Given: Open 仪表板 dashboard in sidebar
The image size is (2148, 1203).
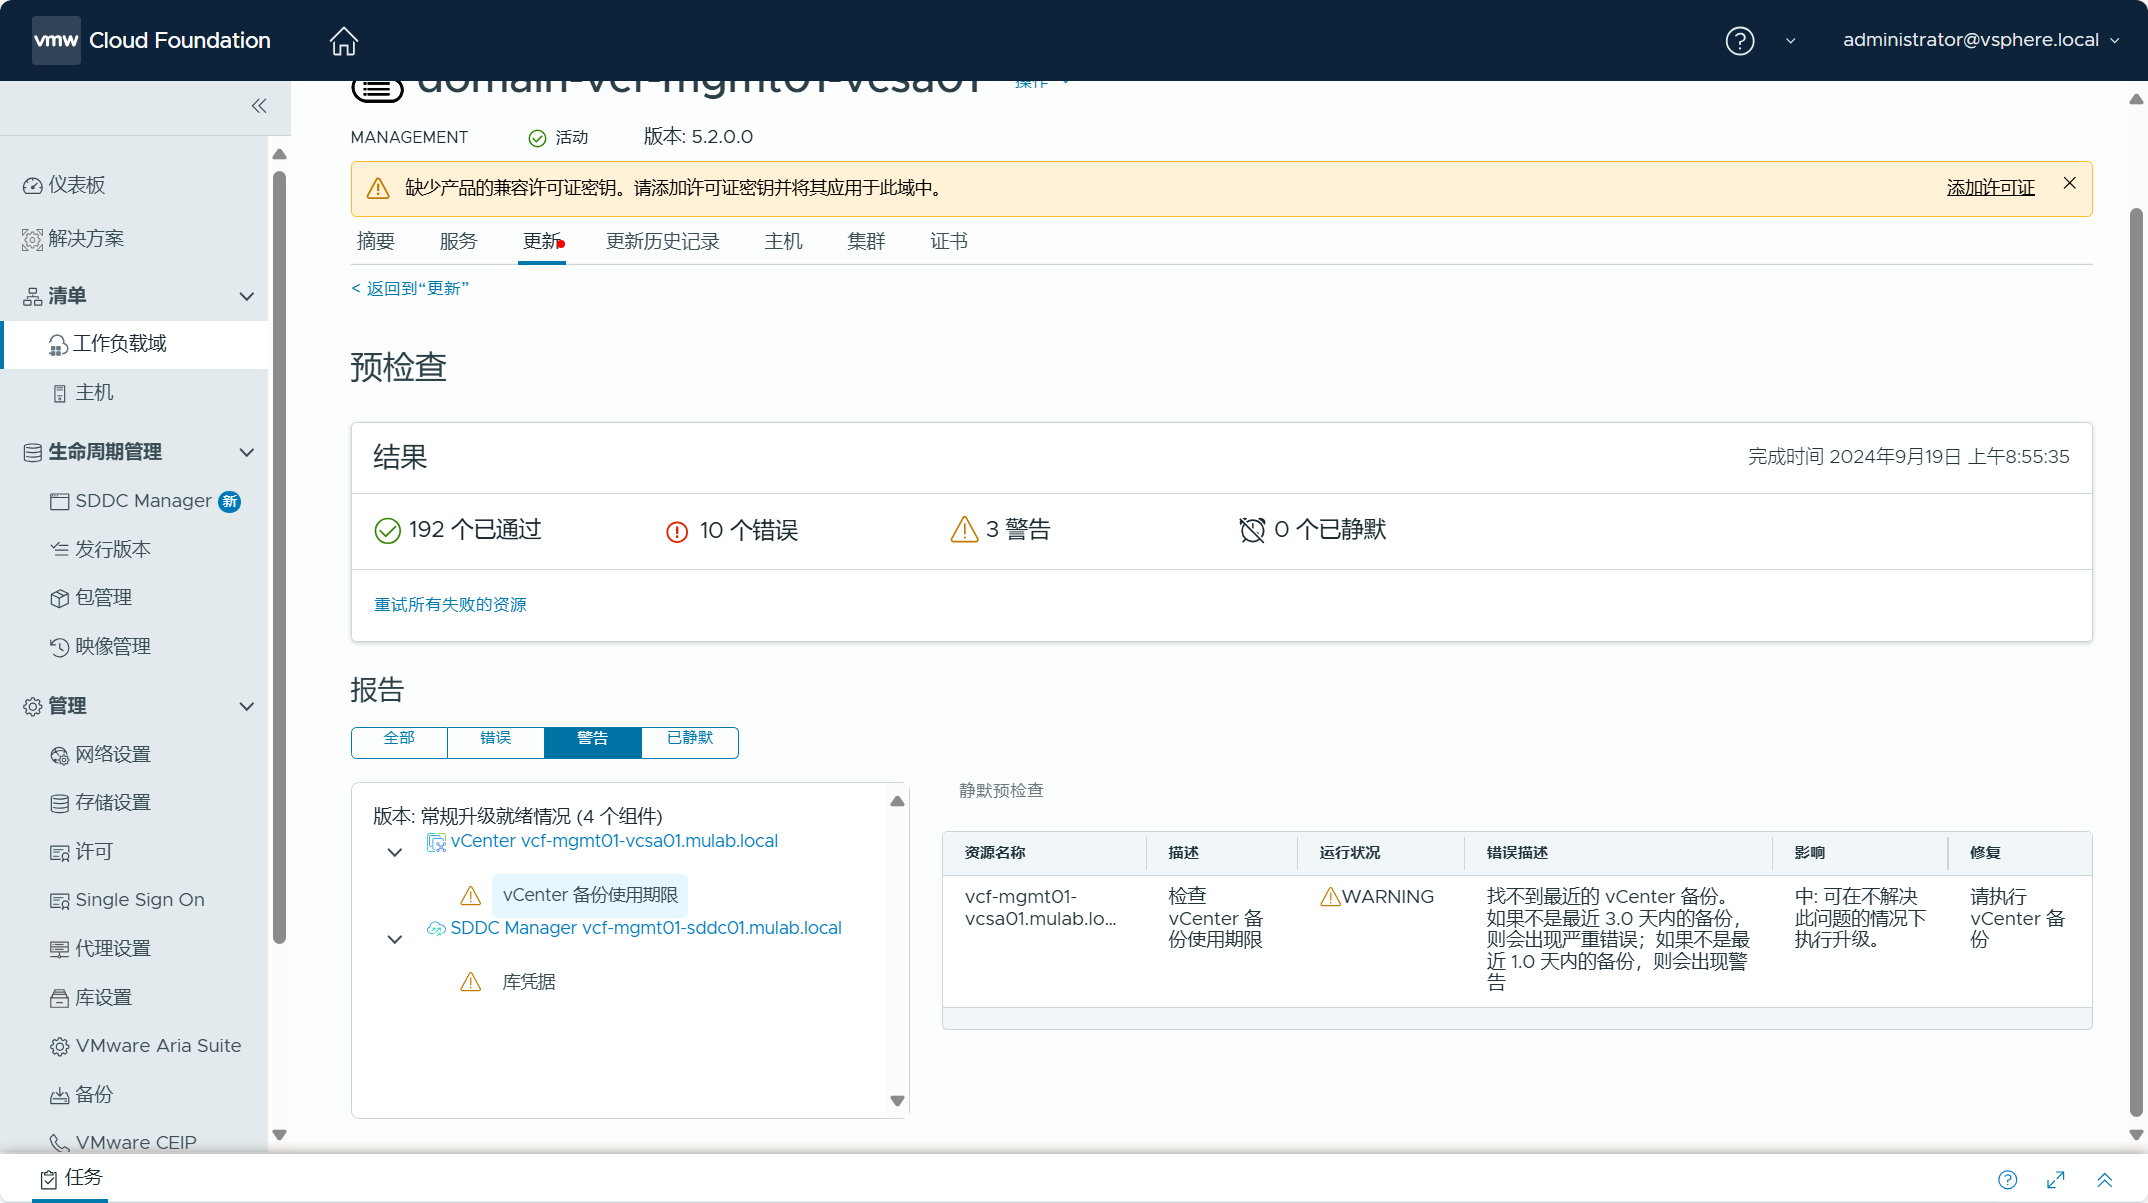Looking at the screenshot, I should (x=77, y=185).
